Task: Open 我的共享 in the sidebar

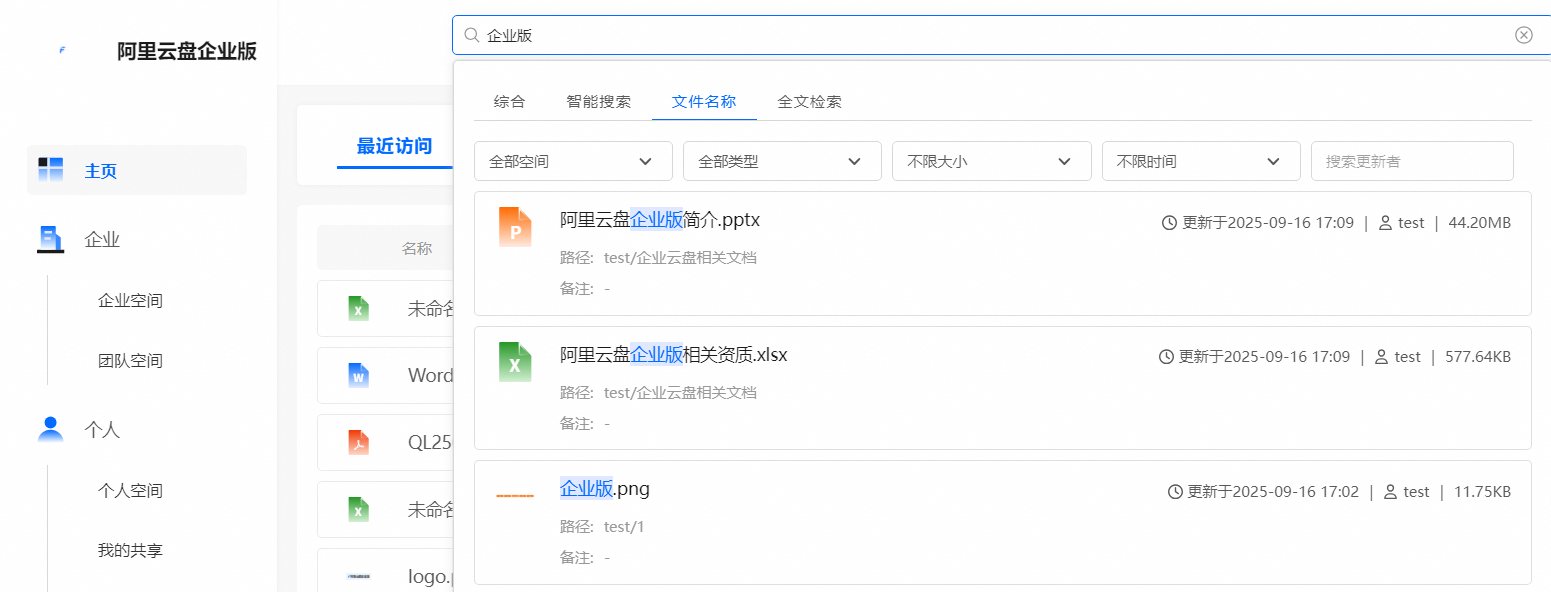Action: tap(130, 550)
